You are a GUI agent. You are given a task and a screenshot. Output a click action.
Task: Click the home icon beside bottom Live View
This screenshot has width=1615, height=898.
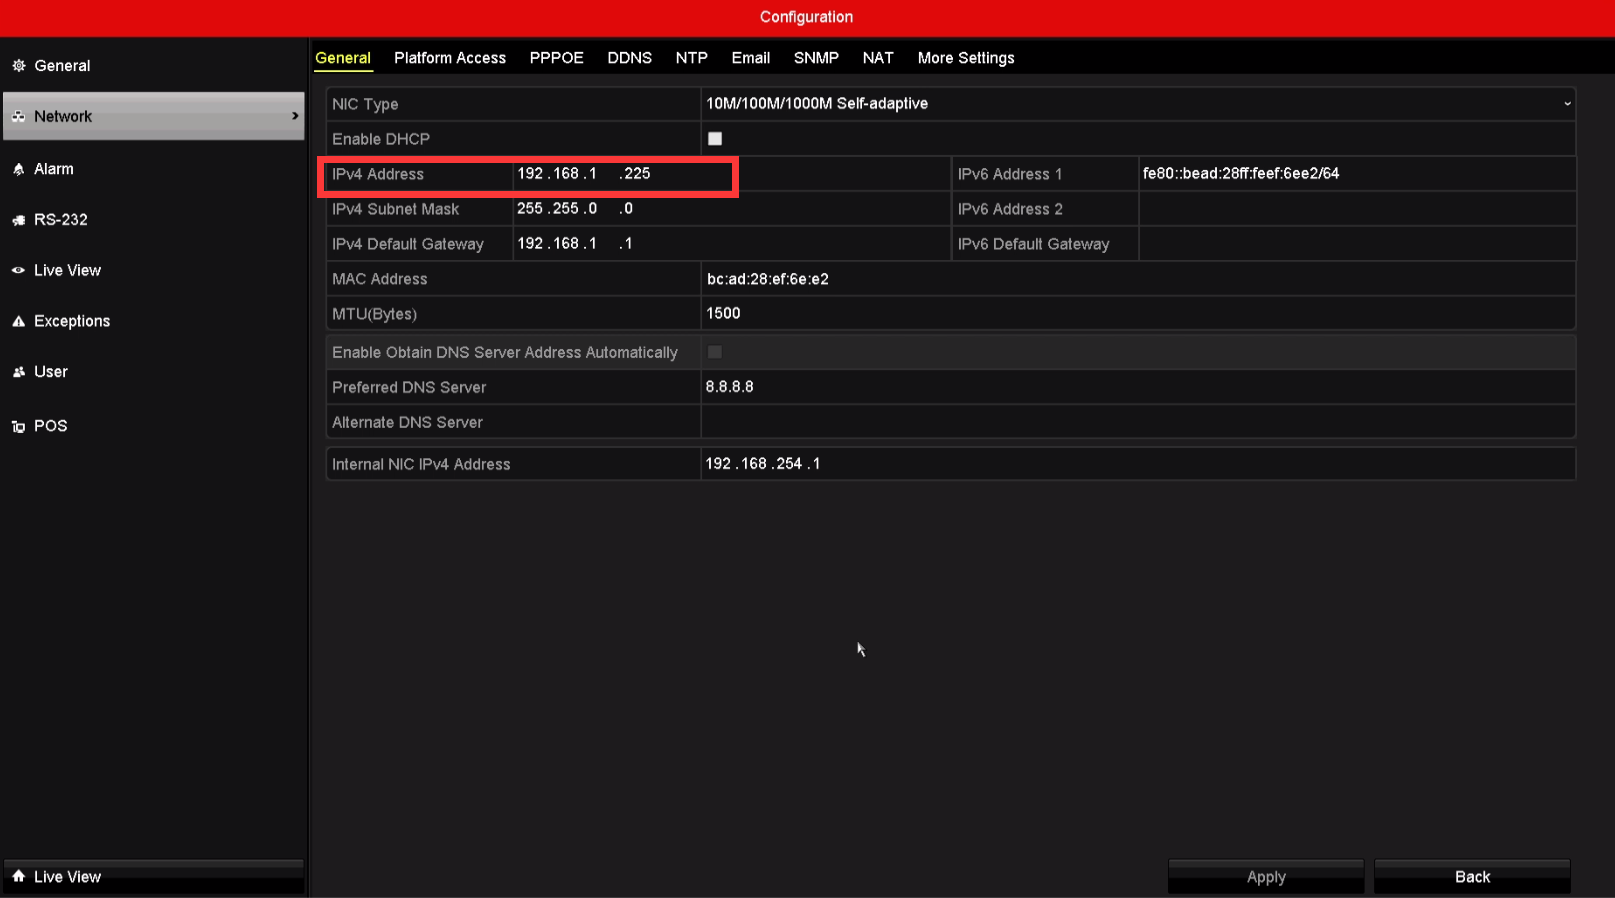[19, 876]
